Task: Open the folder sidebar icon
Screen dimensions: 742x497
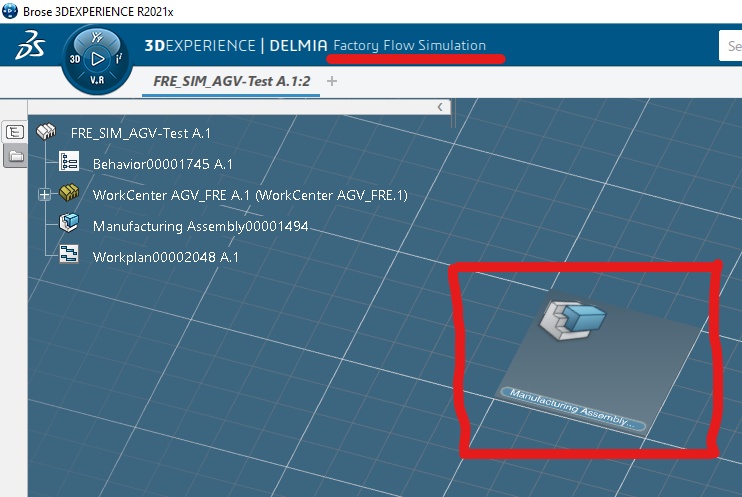Action: pyautogui.click(x=16, y=156)
